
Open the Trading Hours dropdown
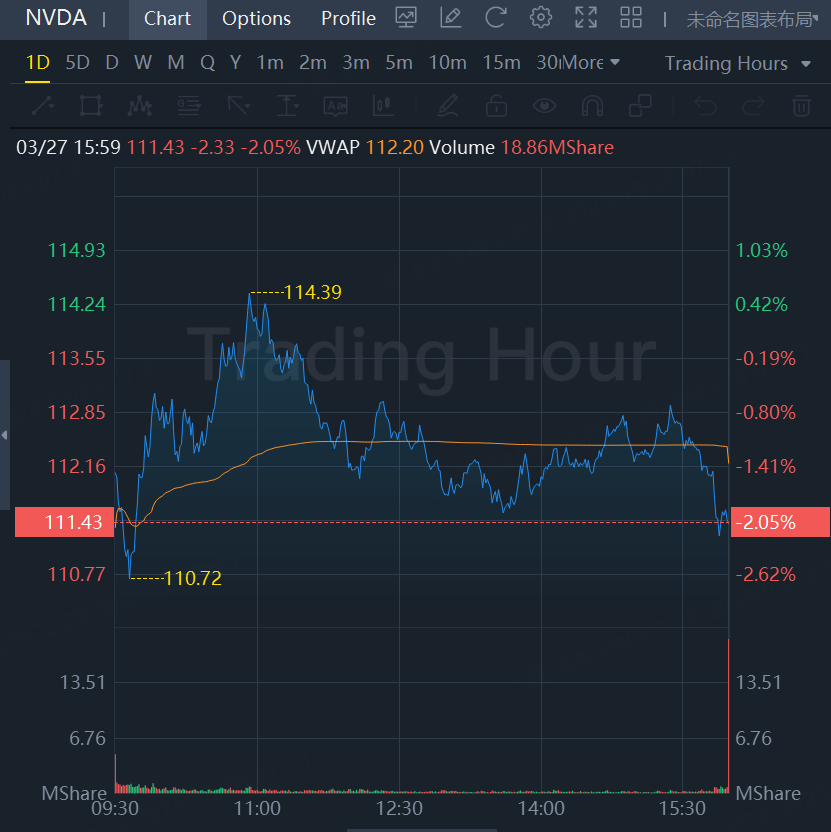(x=738, y=64)
